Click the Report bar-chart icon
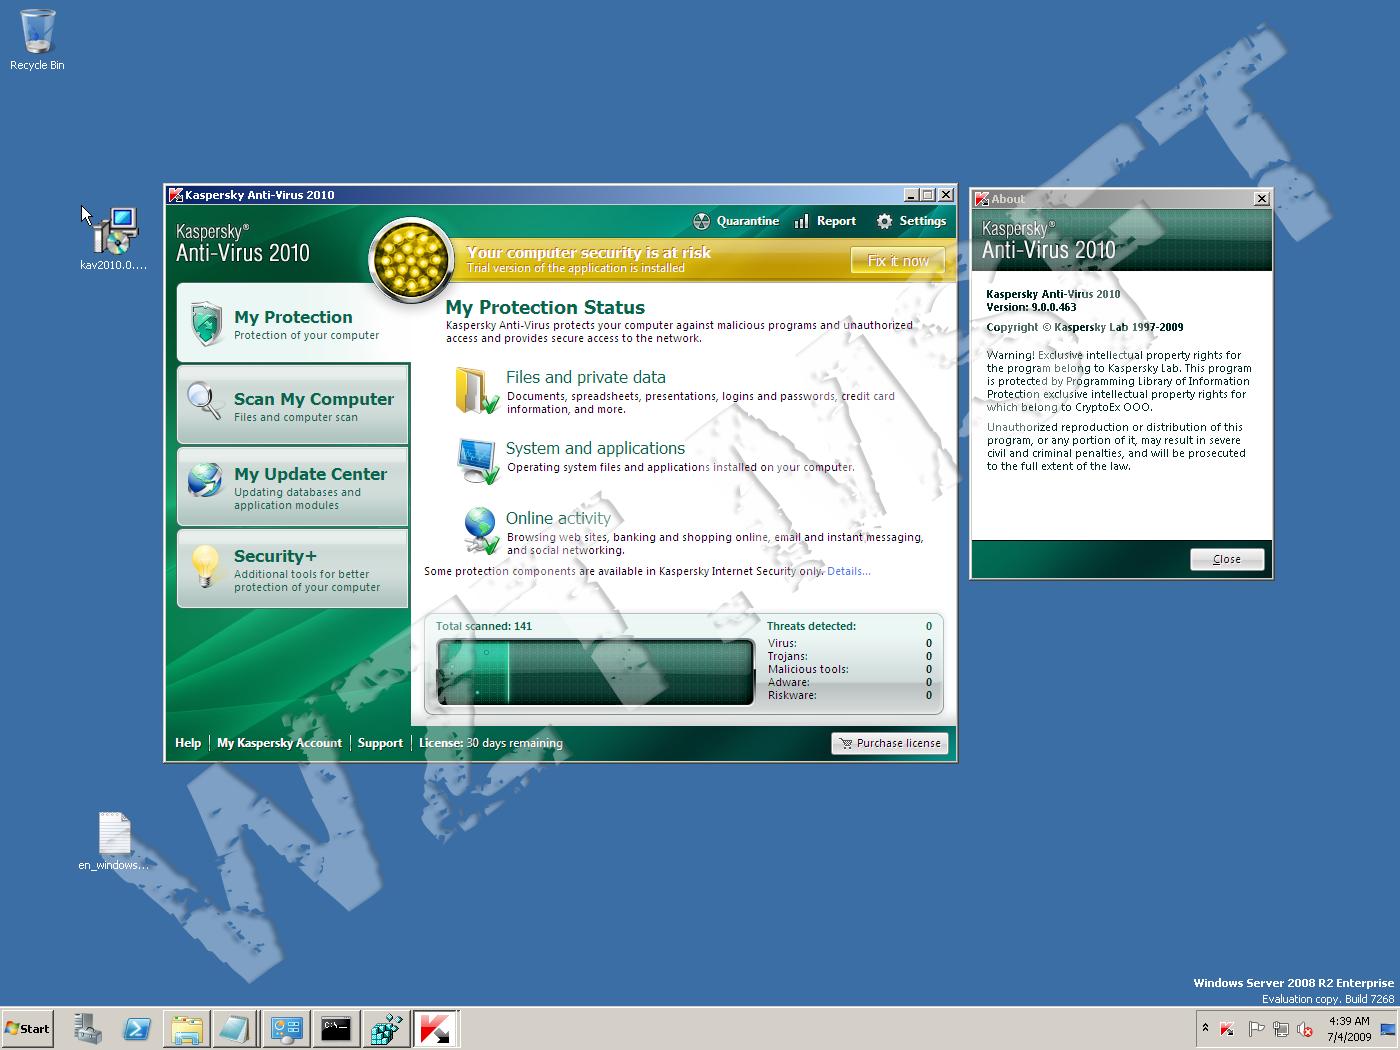The width and height of the screenshot is (1400, 1050). click(801, 221)
